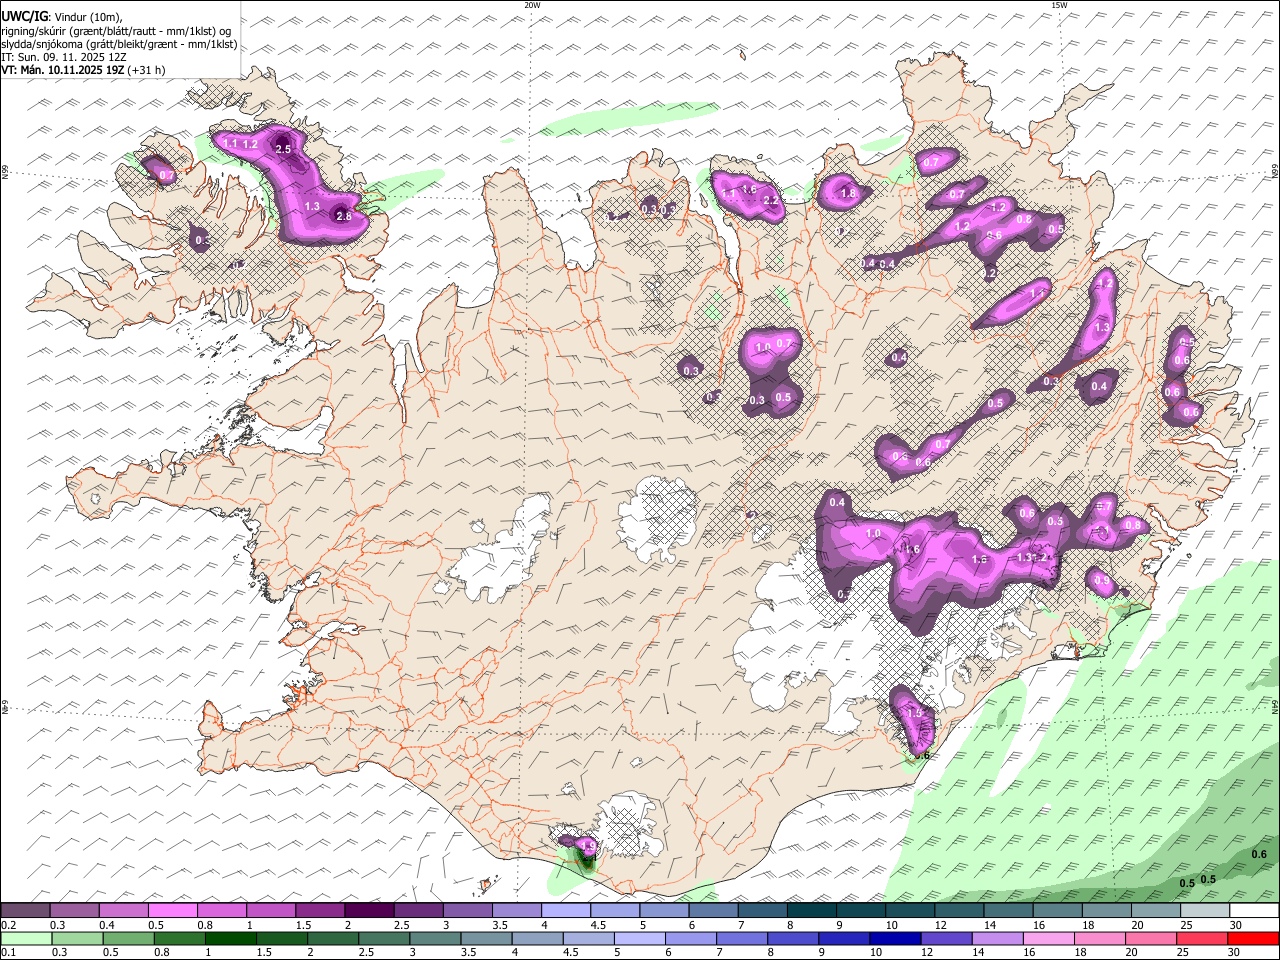This screenshot has width=1280, height=960.
Task: Click upper legend swatch labeled 0.2
Action: click(25, 911)
